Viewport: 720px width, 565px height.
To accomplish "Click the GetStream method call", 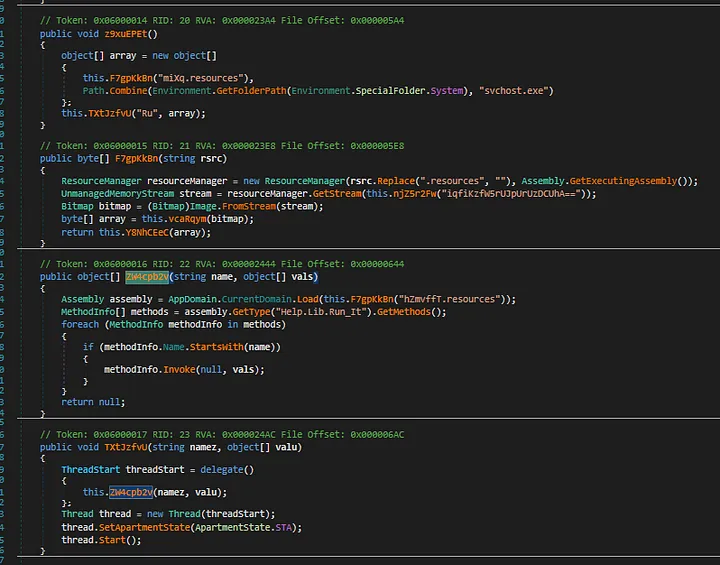I will (337, 194).
